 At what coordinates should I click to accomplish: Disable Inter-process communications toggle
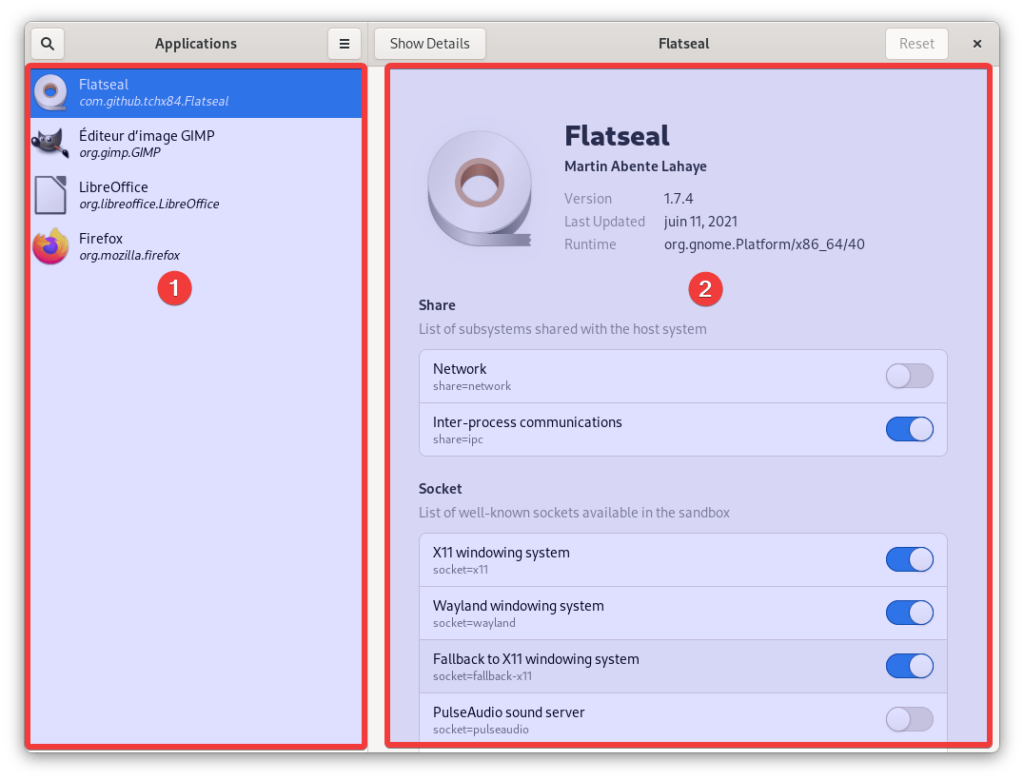pos(909,430)
